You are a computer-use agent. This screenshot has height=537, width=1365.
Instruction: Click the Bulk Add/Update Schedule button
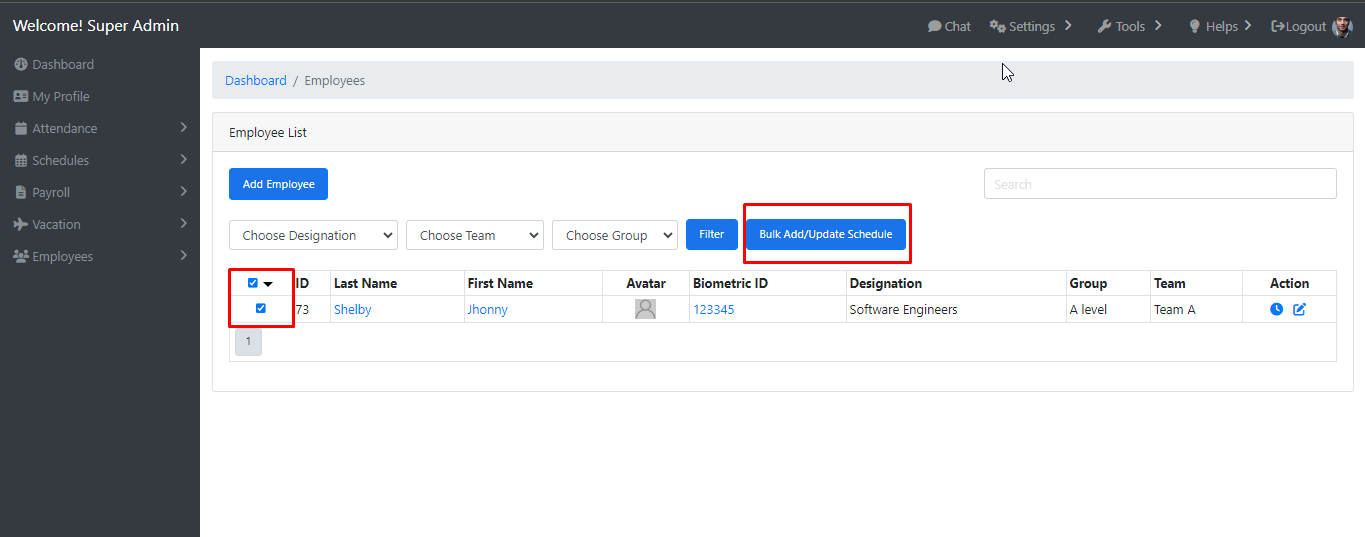click(x=826, y=235)
